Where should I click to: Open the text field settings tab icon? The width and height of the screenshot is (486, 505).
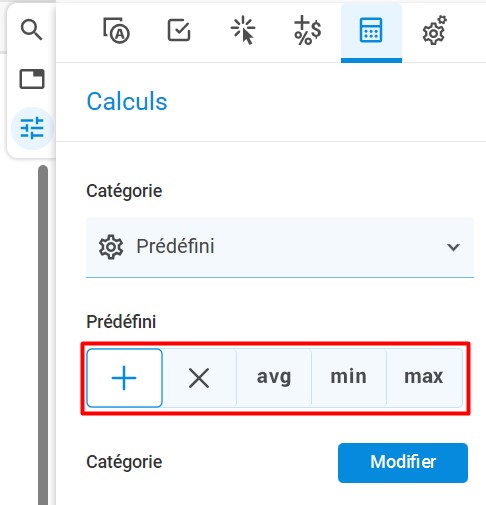tap(116, 31)
